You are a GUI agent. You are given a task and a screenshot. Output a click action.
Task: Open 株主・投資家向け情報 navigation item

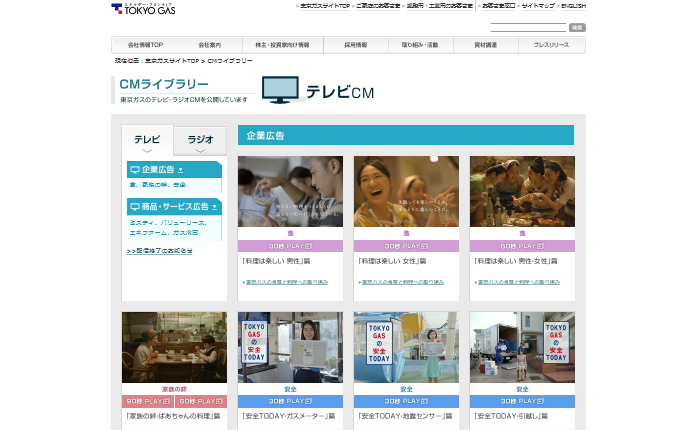coord(282,45)
